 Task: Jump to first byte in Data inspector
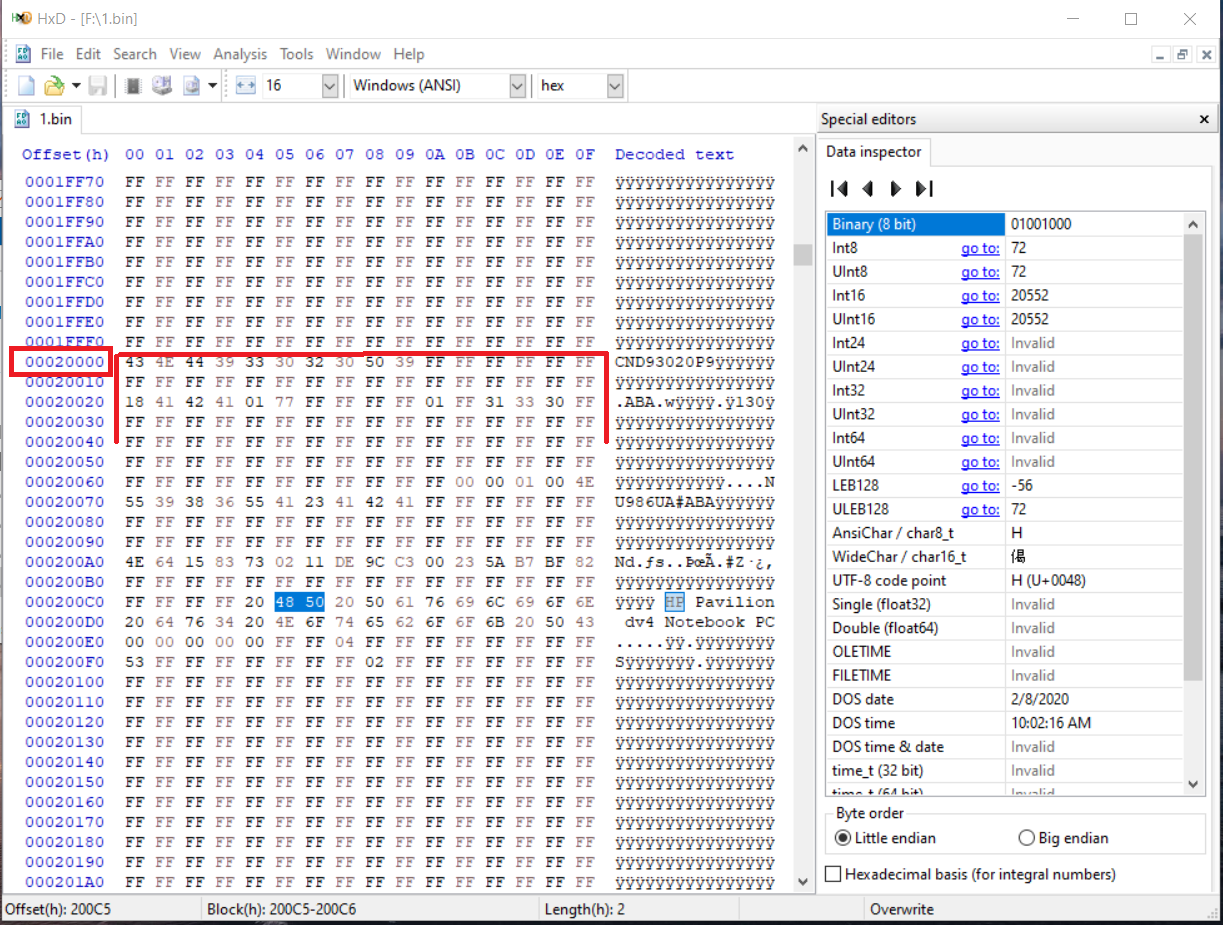[840, 188]
